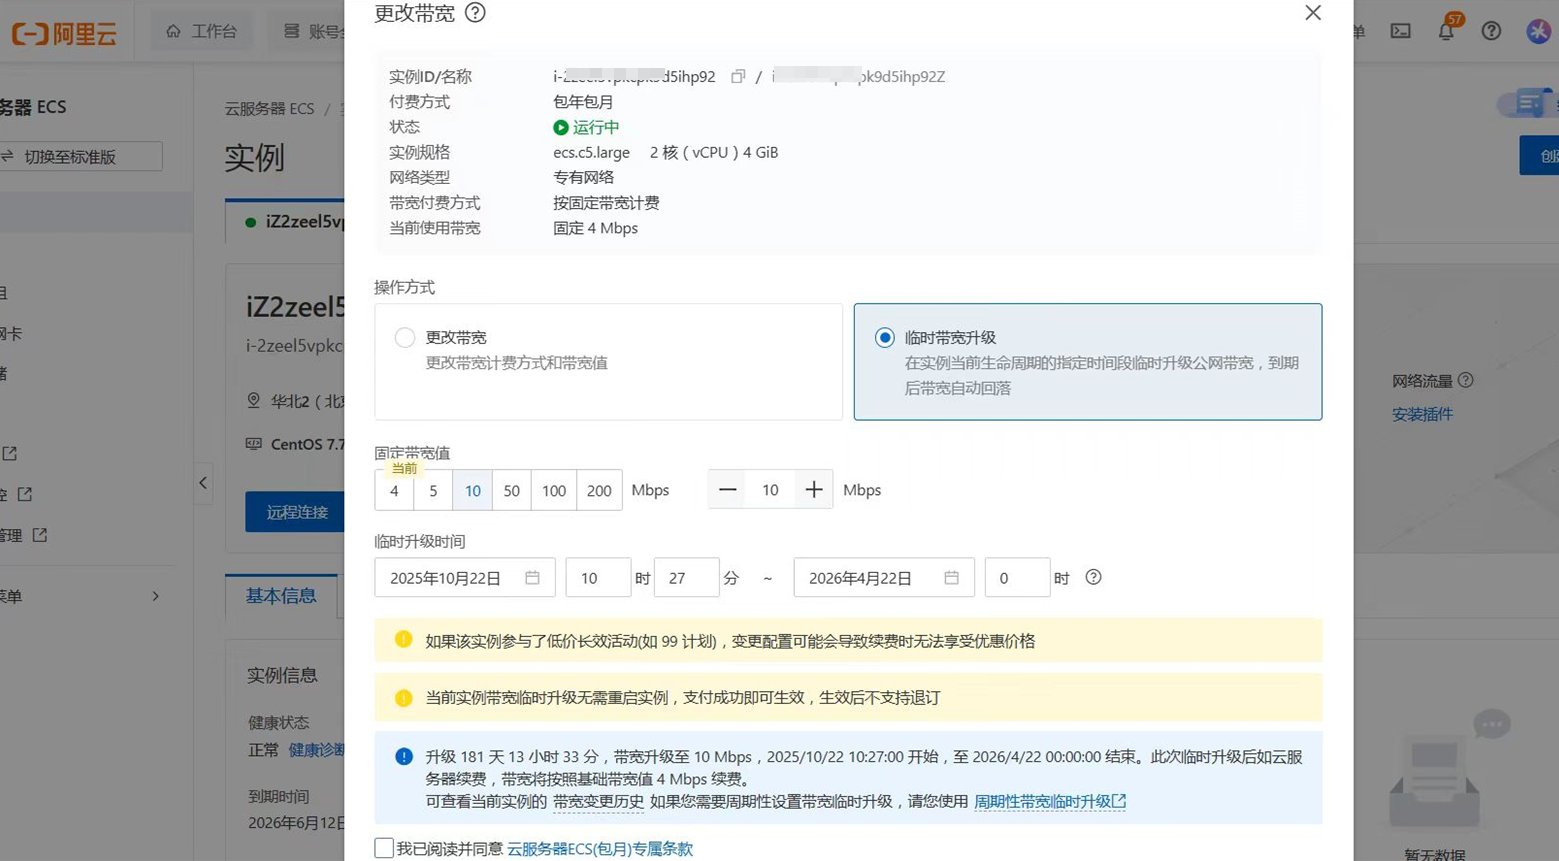Select the 更改带宽 operation radio option
This screenshot has height=861, width=1559.
point(405,337)
